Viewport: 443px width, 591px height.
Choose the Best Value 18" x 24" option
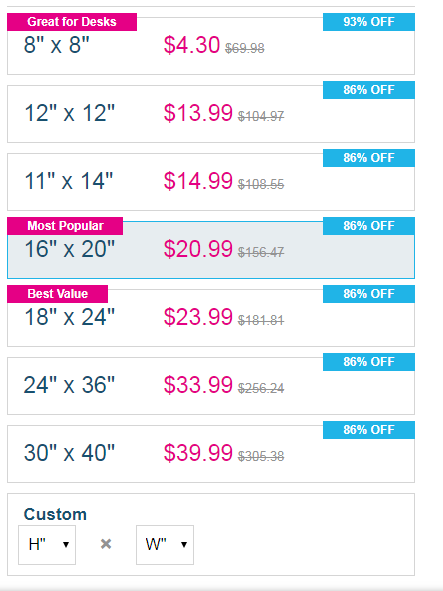coord(211,318)
